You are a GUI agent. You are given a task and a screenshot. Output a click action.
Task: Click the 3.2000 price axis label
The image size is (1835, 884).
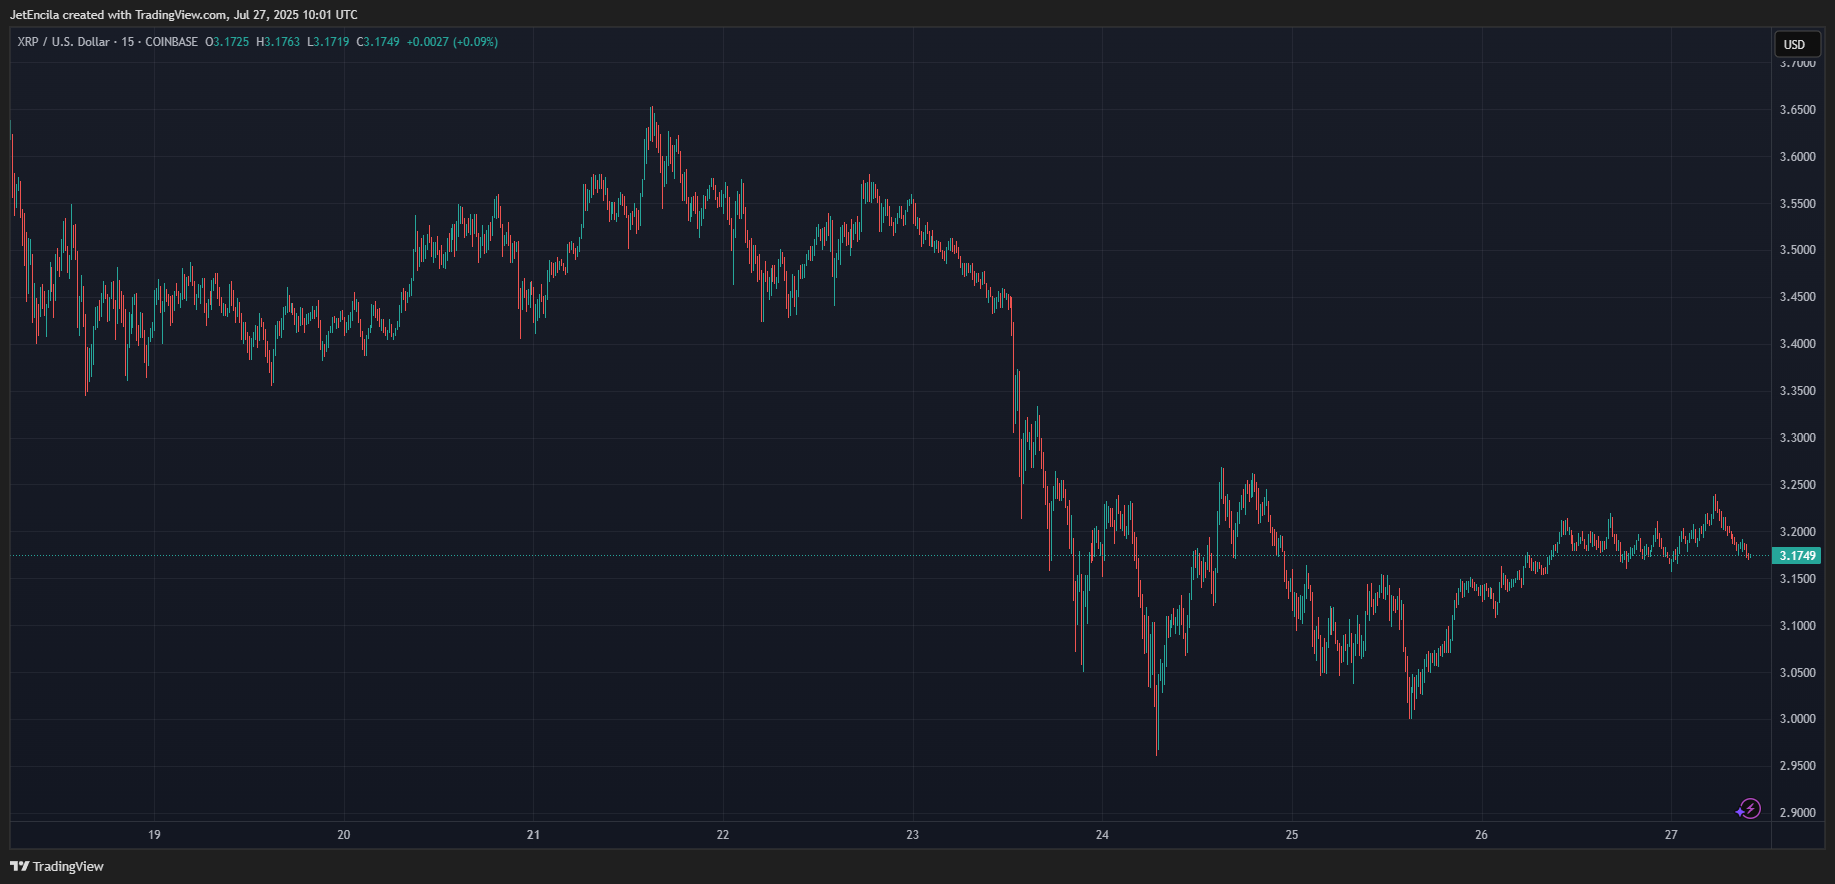pyautogui.click(x=1797, y=532)
